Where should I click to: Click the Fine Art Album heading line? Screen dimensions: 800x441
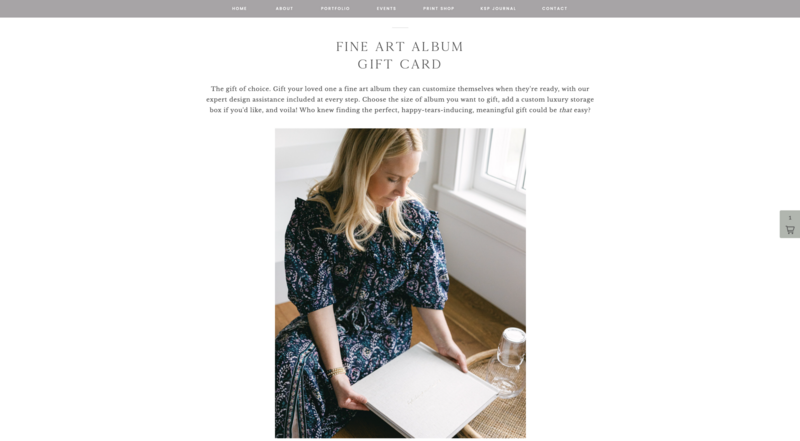[x=399, y=47]
